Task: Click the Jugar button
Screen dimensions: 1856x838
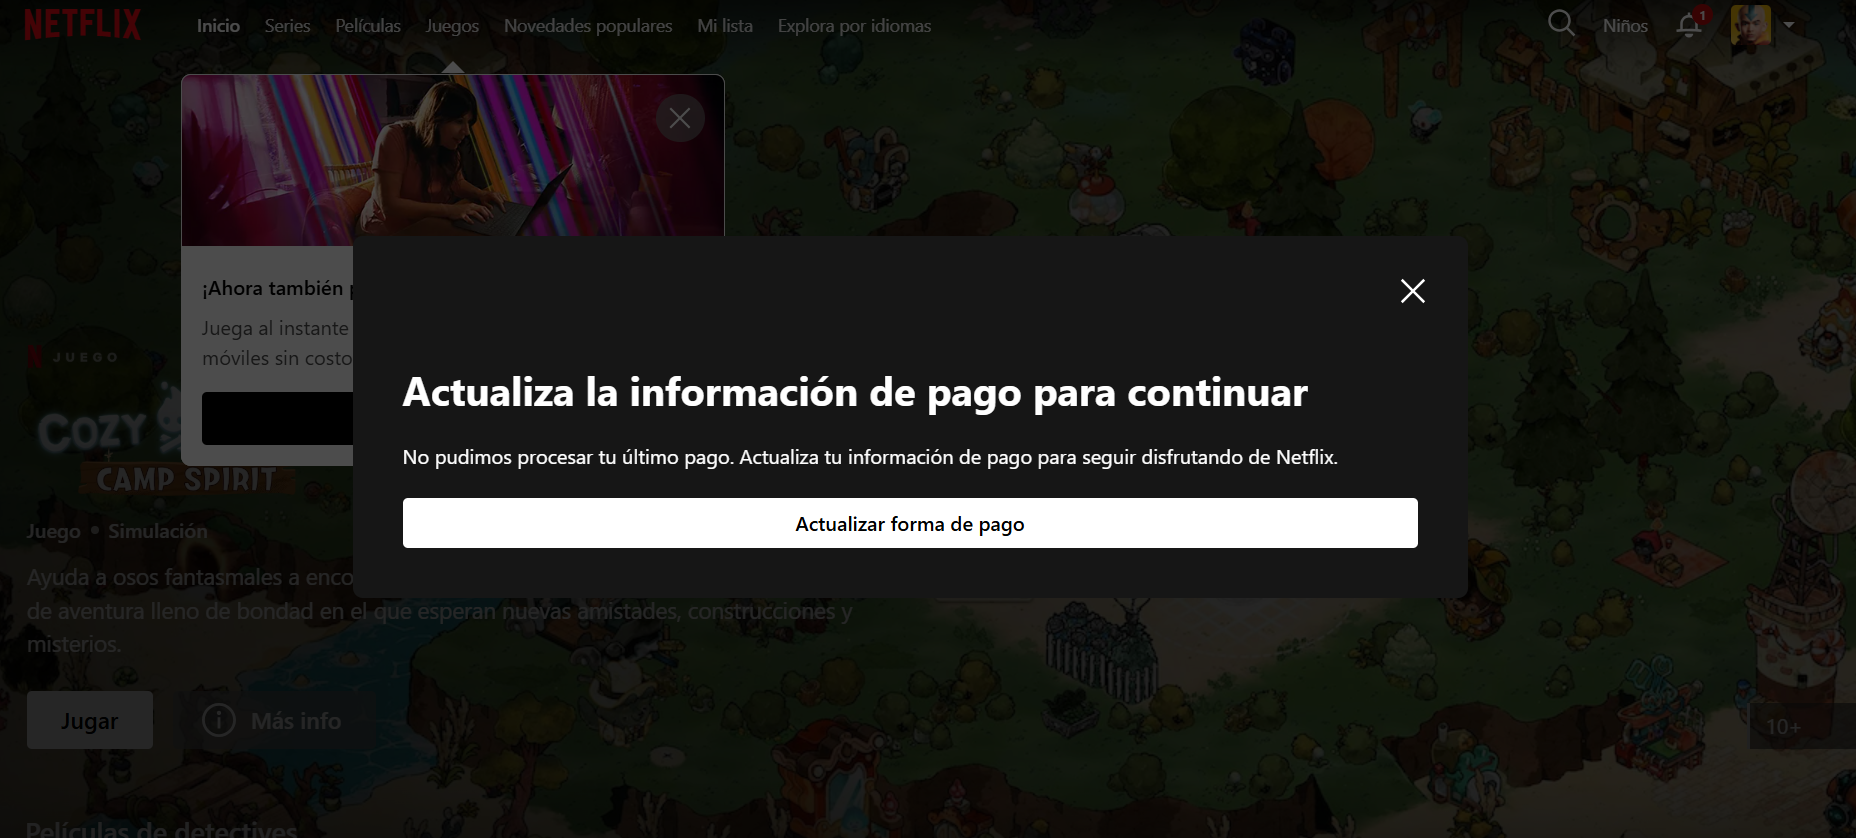Action: (90, 720)
